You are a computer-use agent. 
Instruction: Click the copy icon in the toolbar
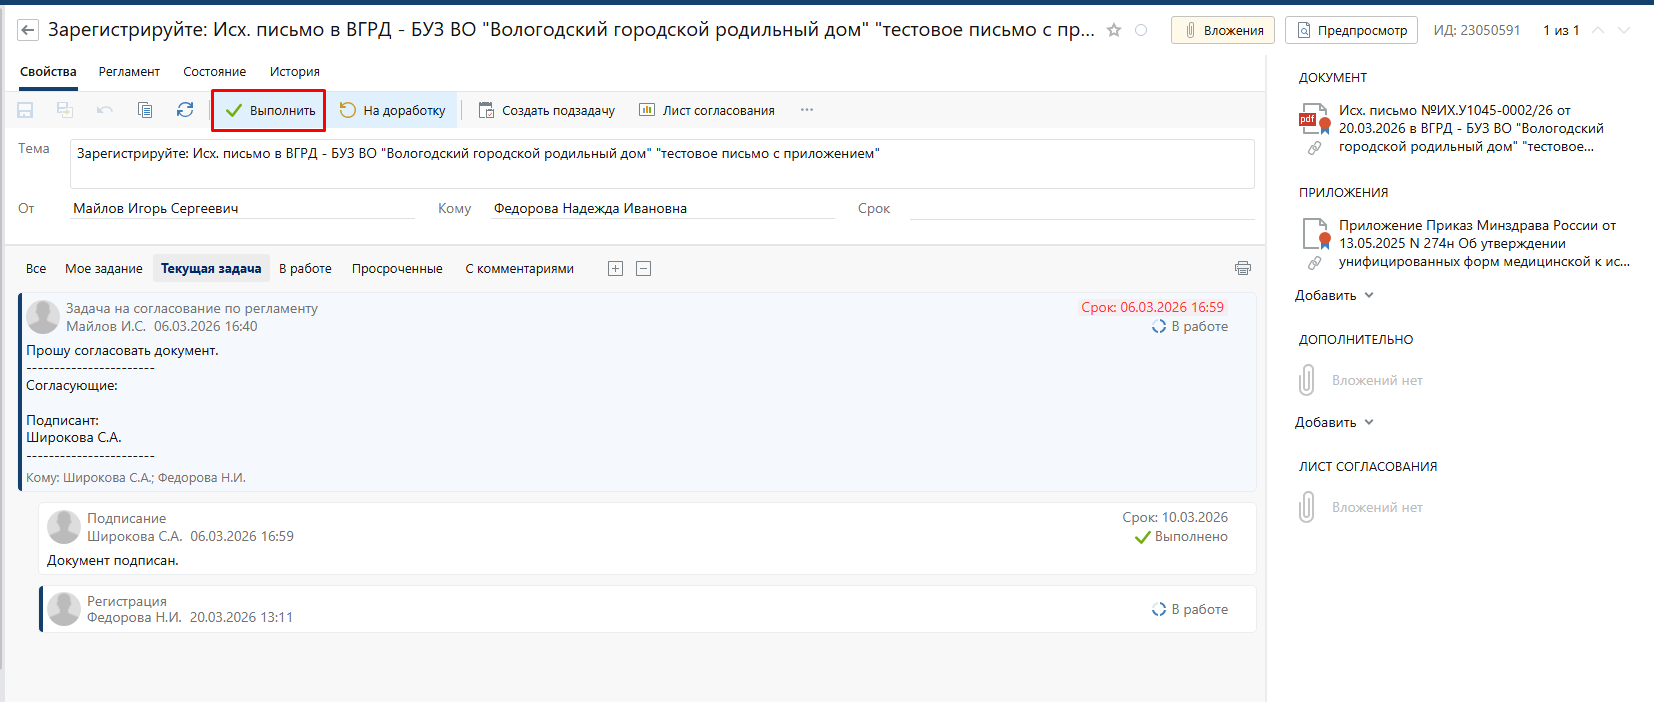145,110
